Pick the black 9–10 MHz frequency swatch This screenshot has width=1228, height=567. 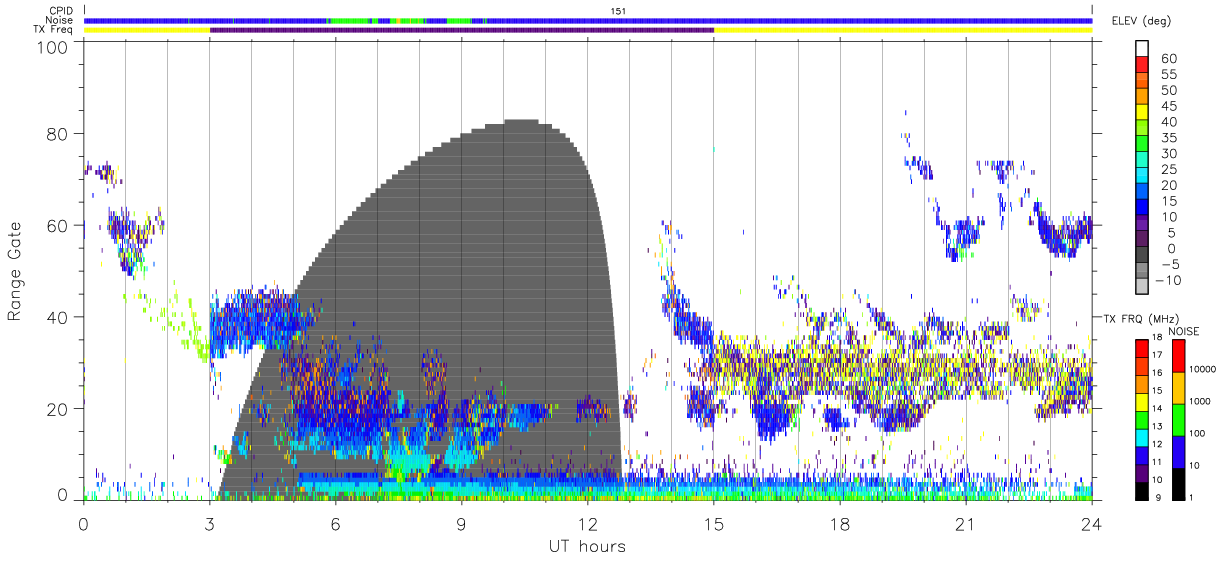[x=1140, y=490]
